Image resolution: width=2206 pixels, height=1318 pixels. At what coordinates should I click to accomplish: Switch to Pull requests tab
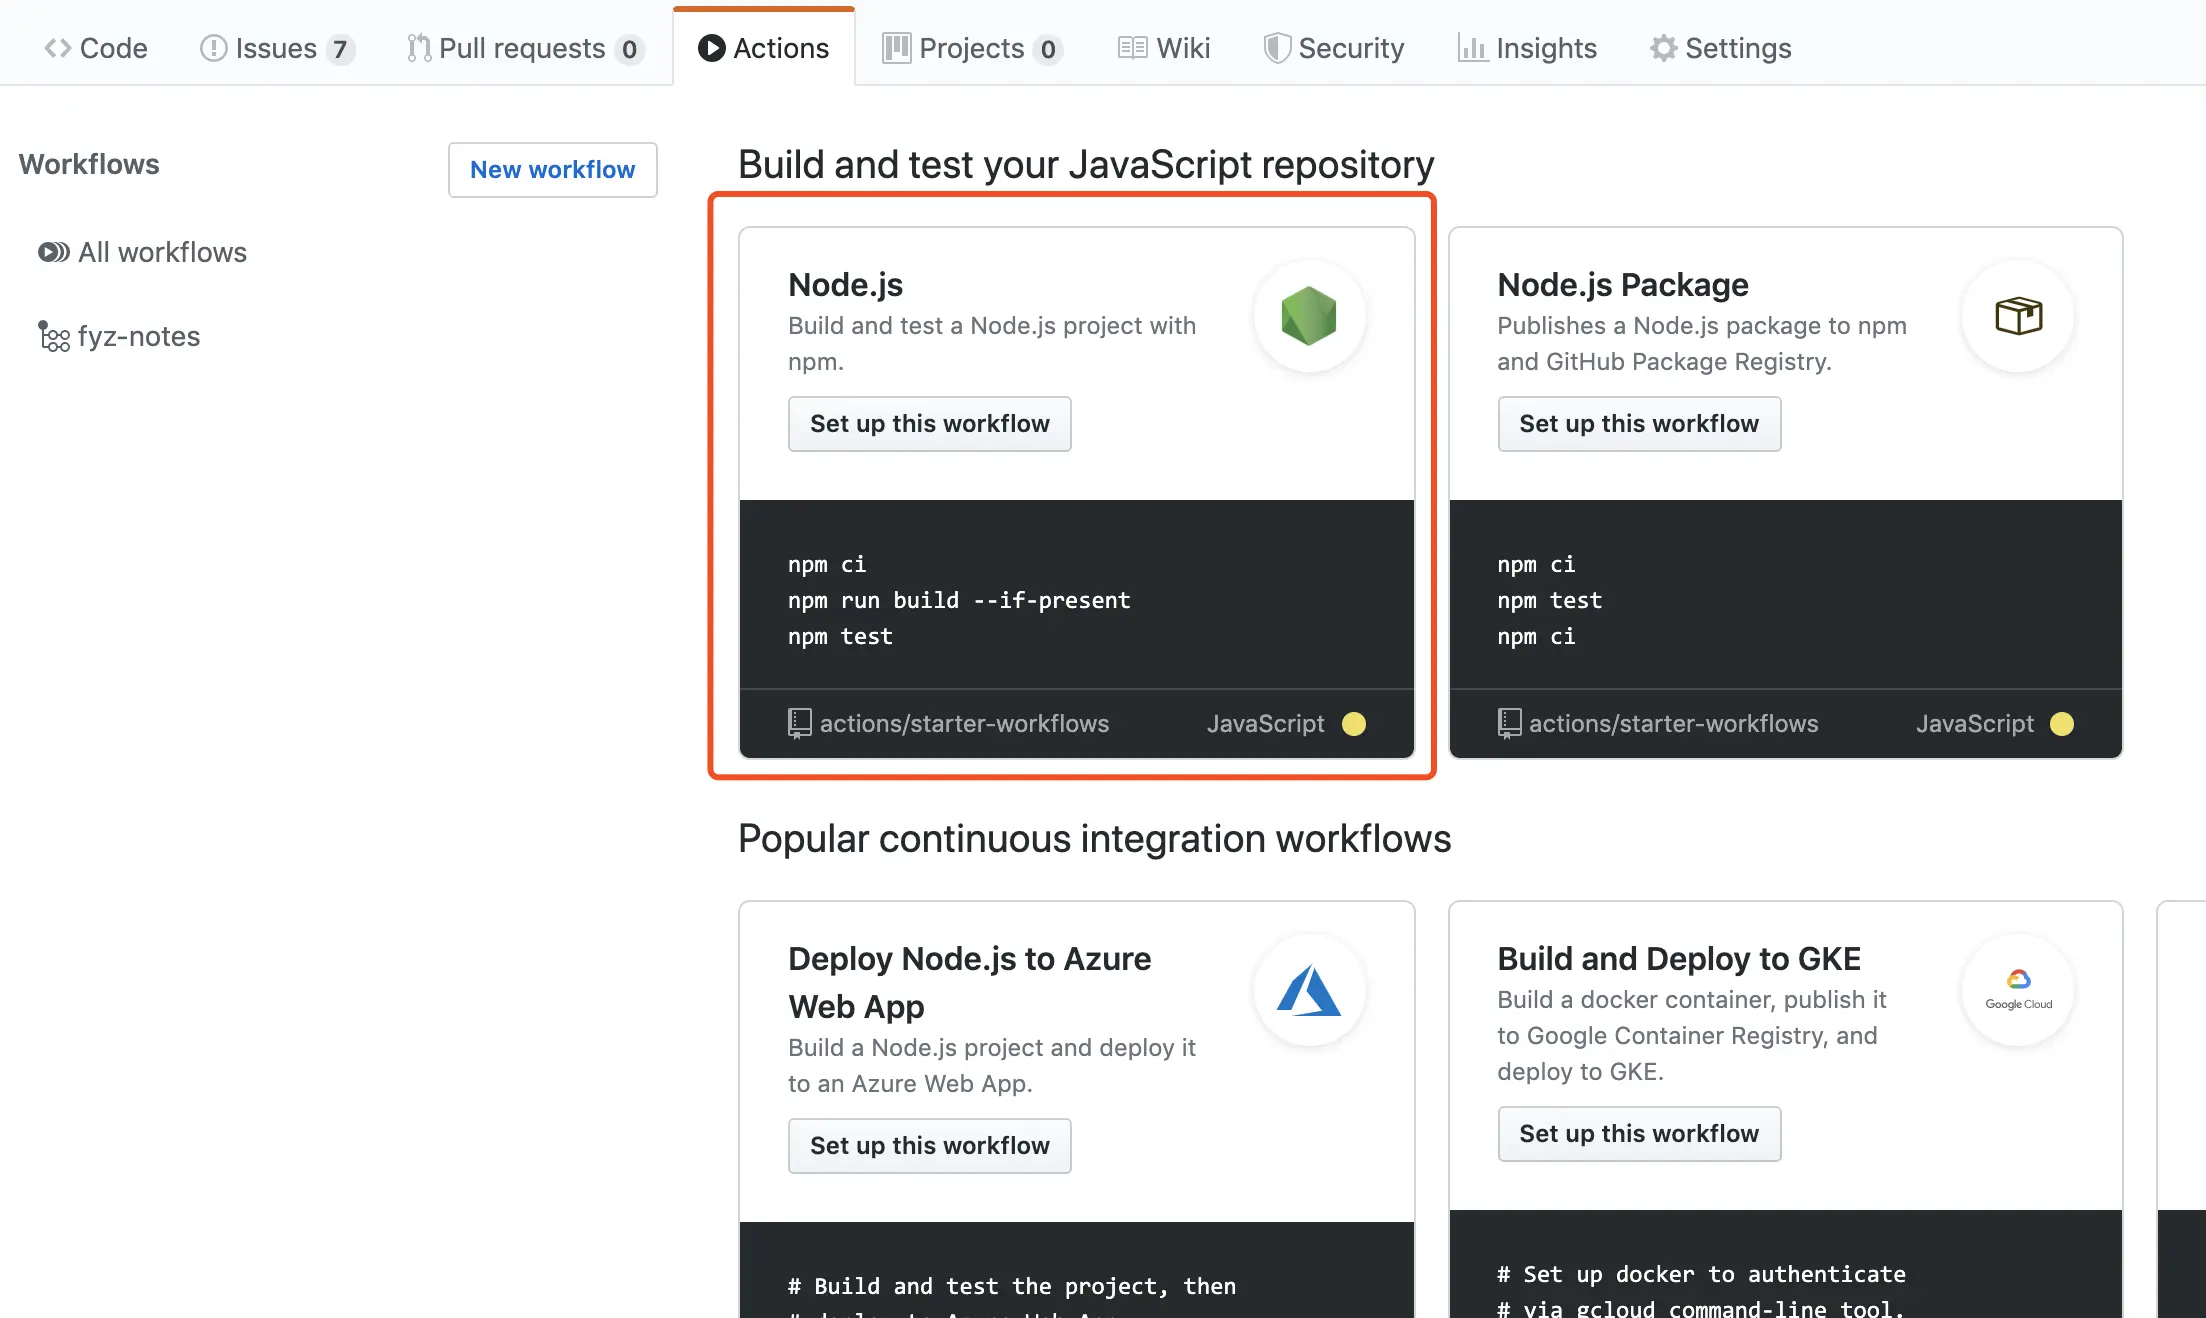click(522, 48)
